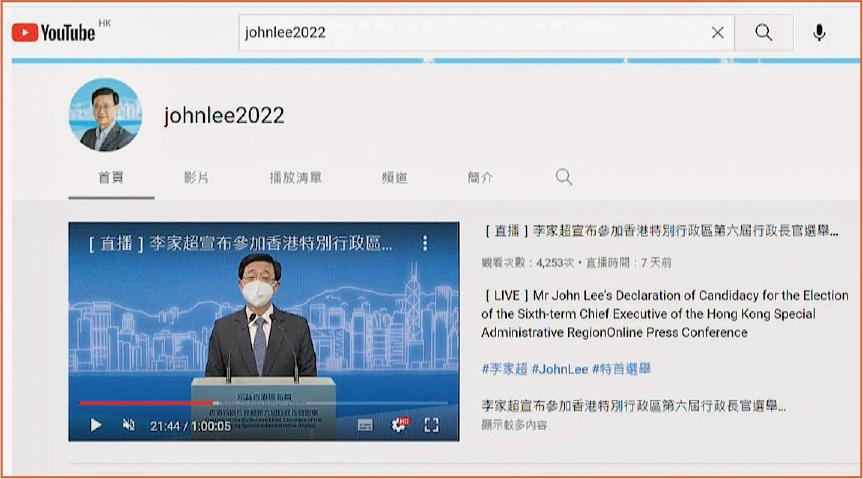Click the #特首選舉 hashtag
The height and width of the screenshot is (479, 863).
click(x=621, y=369)
